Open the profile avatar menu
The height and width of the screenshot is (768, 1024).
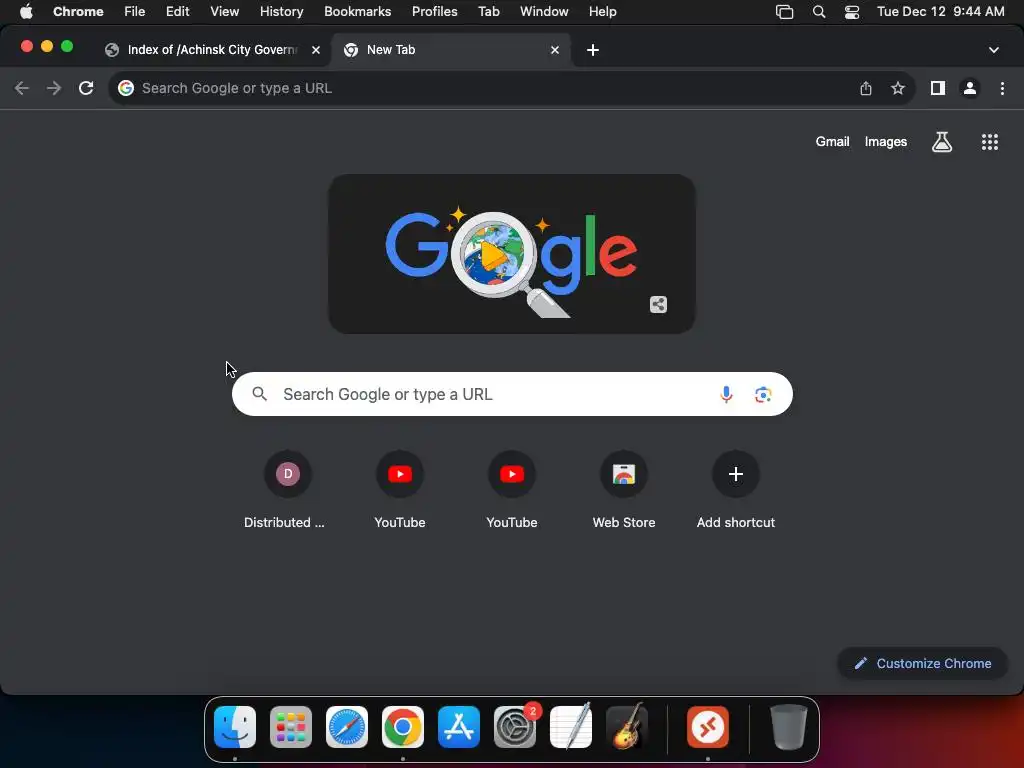click(x=970, y=88)
